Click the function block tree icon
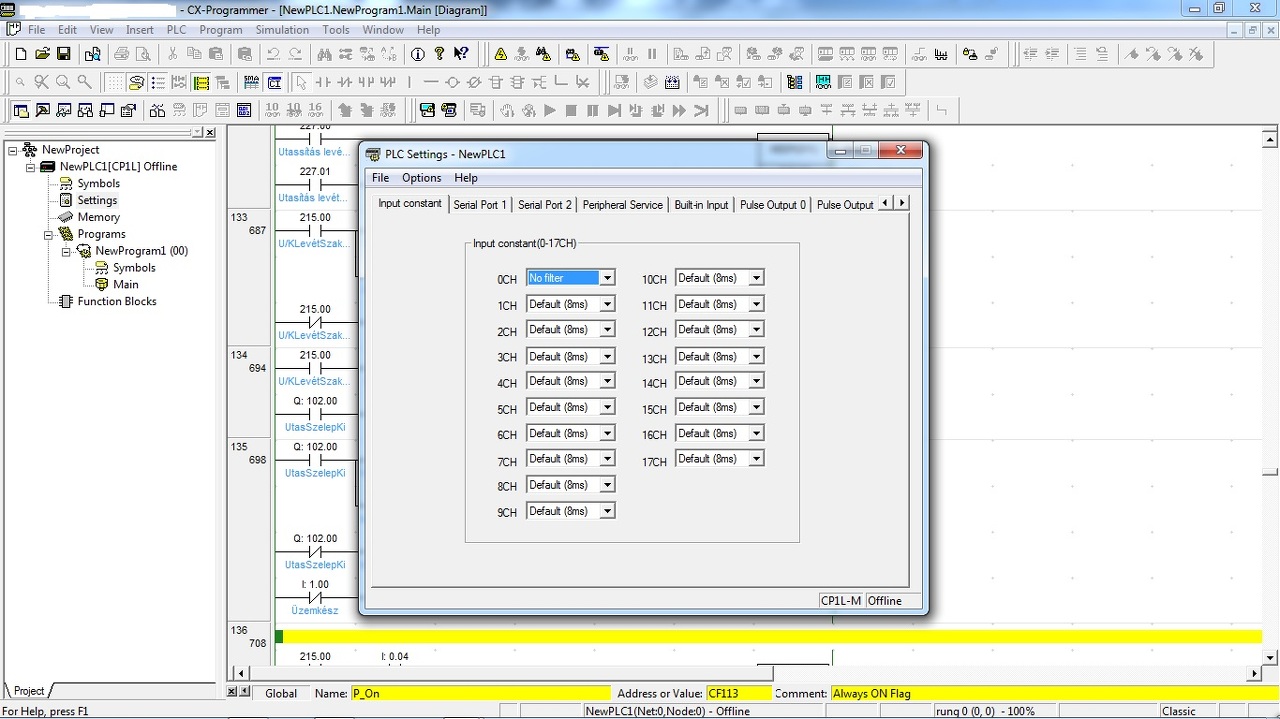 click(795, 82)
